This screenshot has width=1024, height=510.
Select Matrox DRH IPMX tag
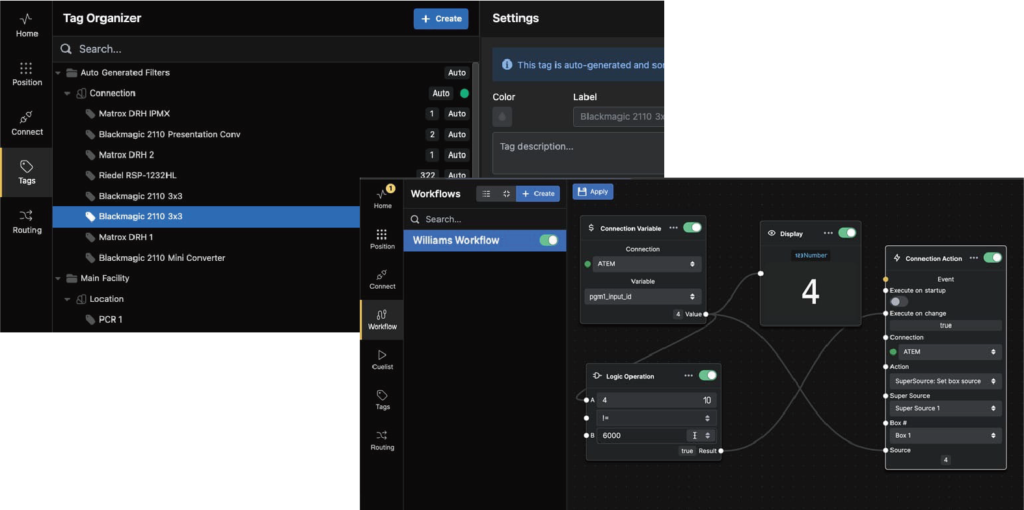coord(134,114)
